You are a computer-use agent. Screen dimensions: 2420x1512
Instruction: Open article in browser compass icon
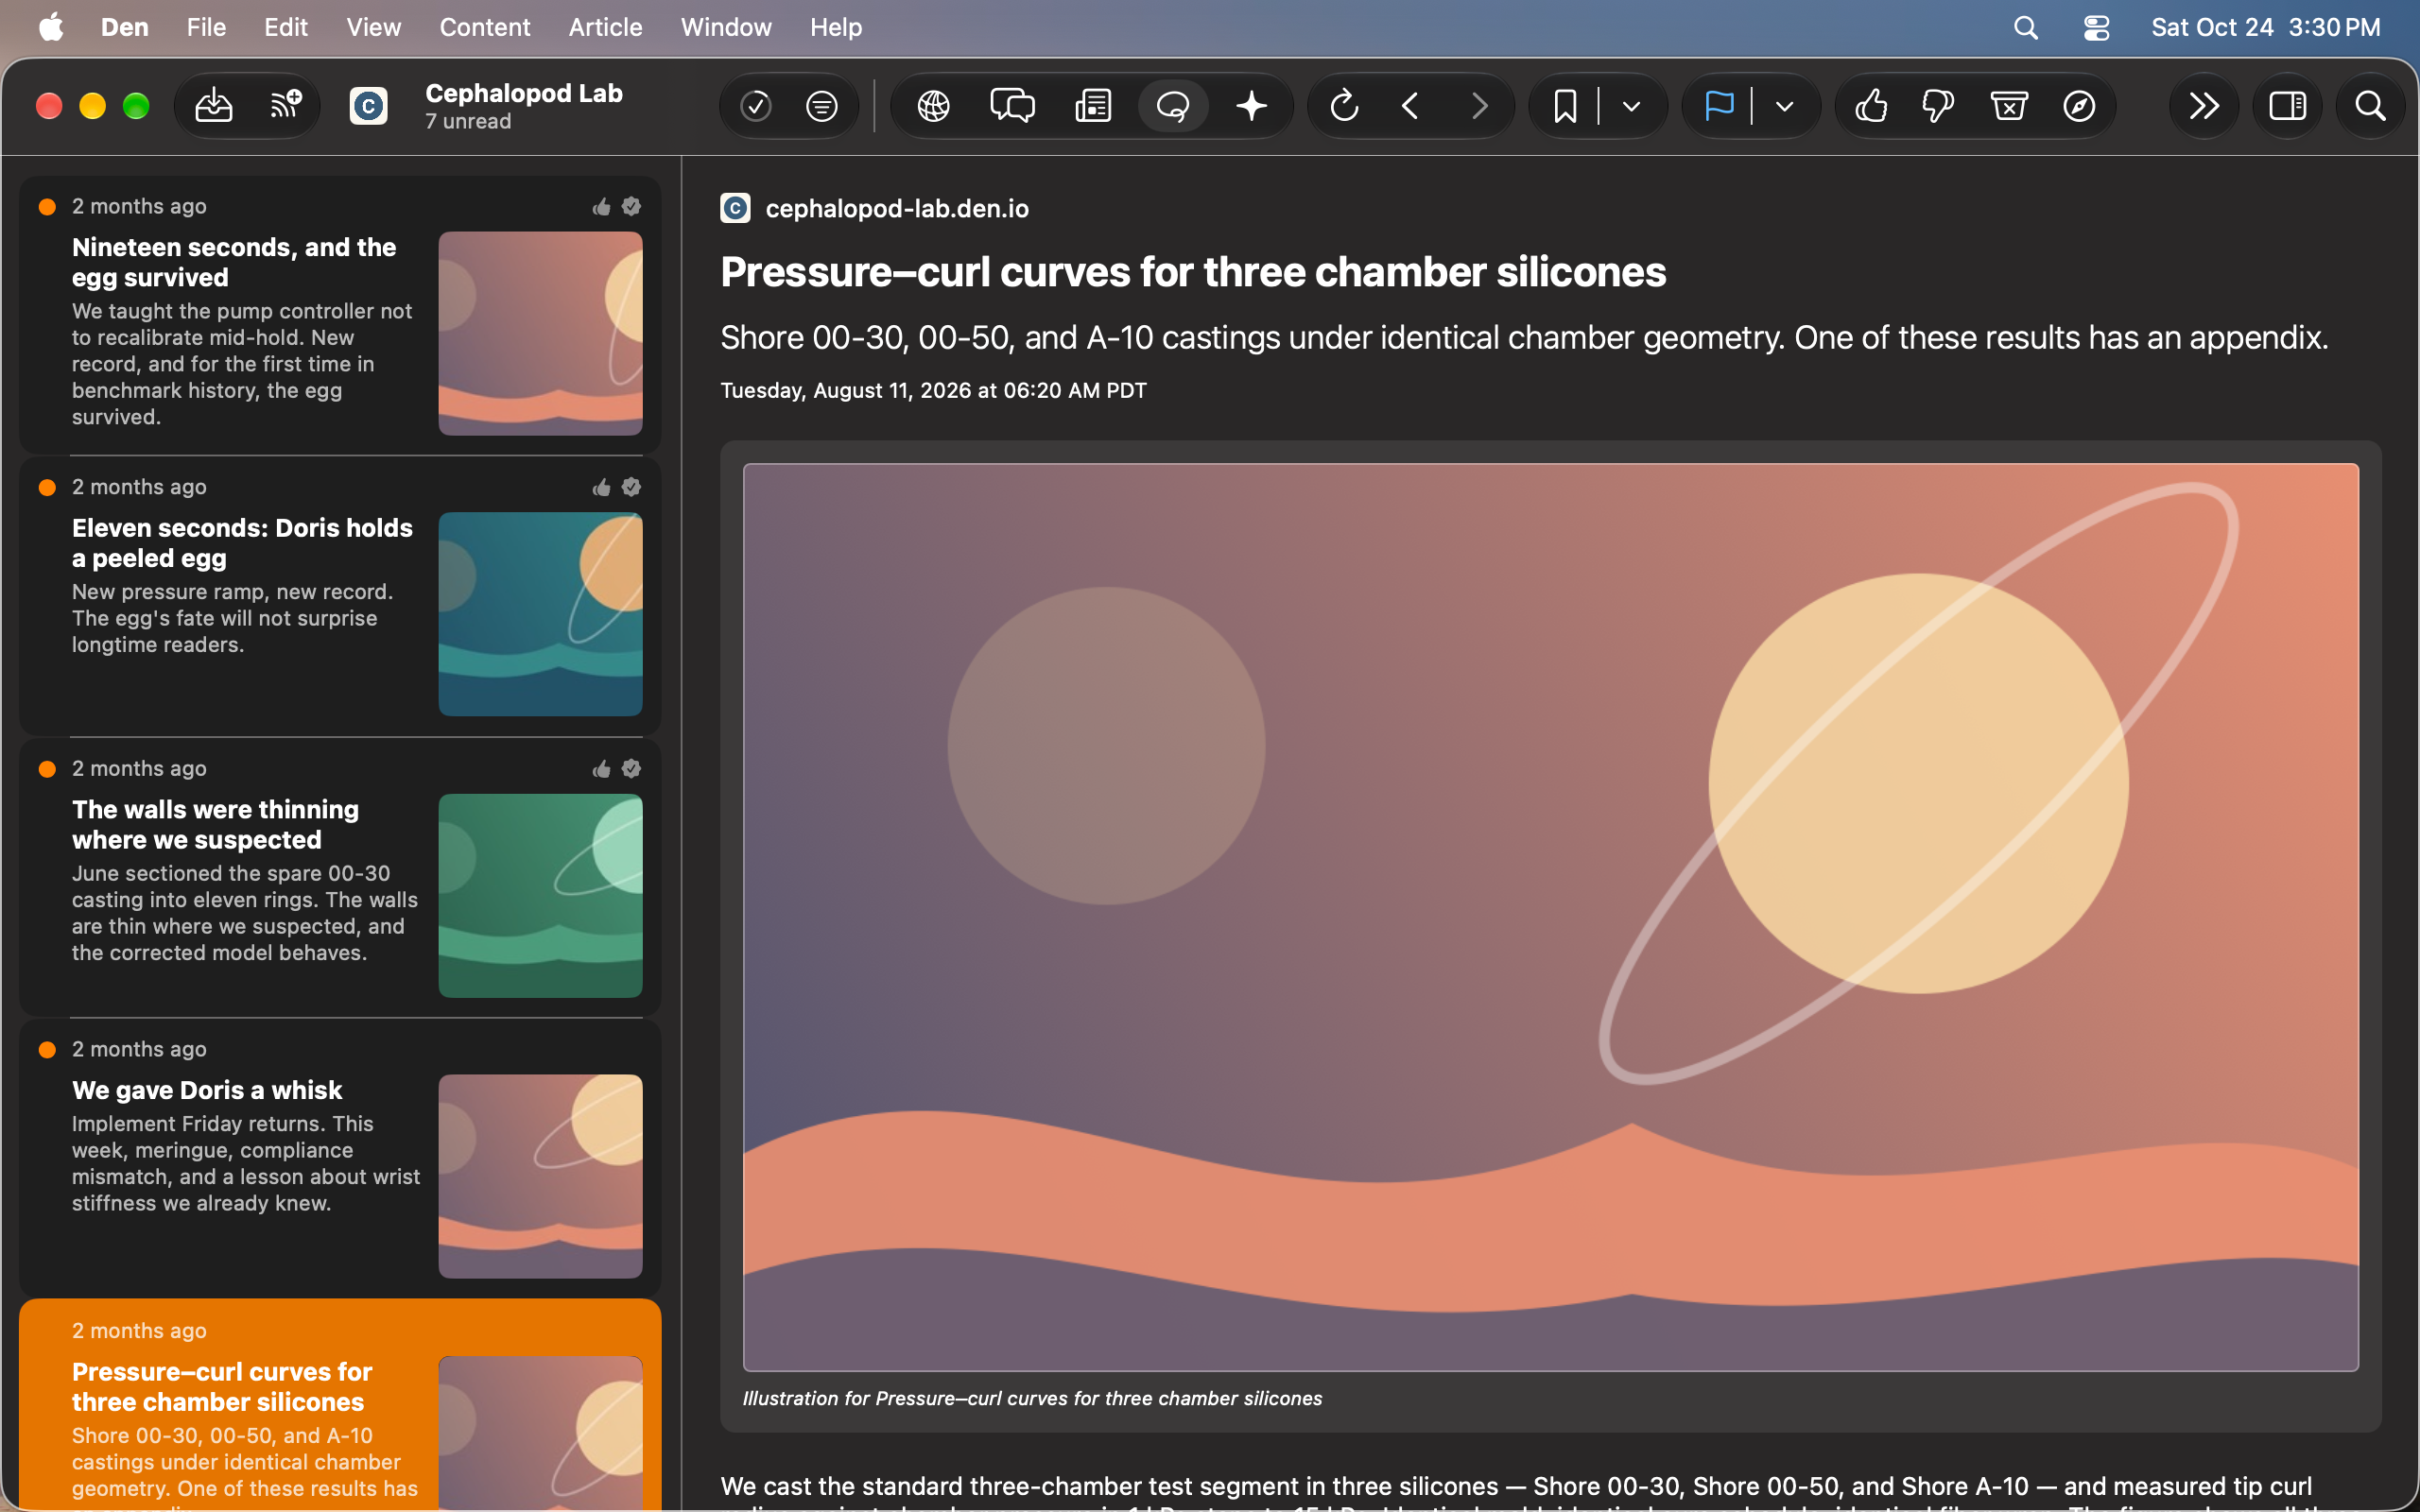[x=2079, y=106]
